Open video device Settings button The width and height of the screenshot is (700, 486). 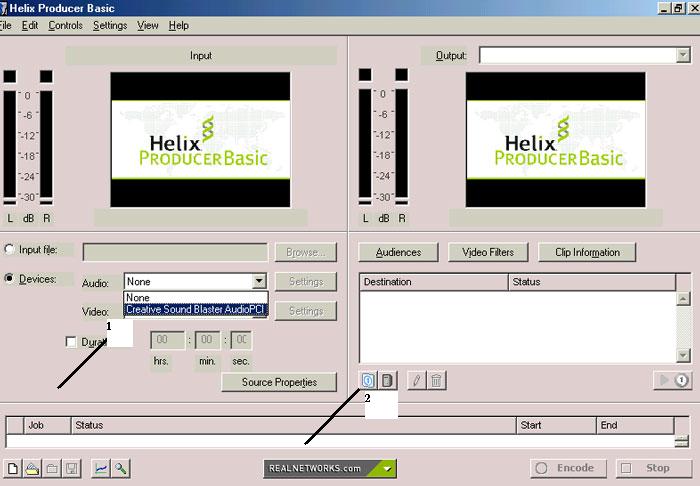click(306, 311)
